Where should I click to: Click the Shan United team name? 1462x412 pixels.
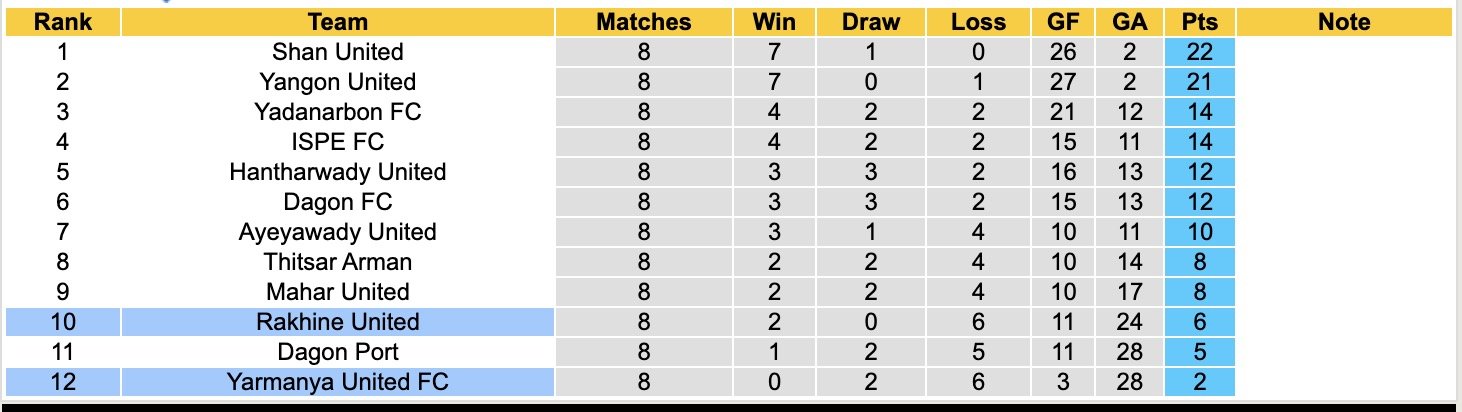[337, 52]
